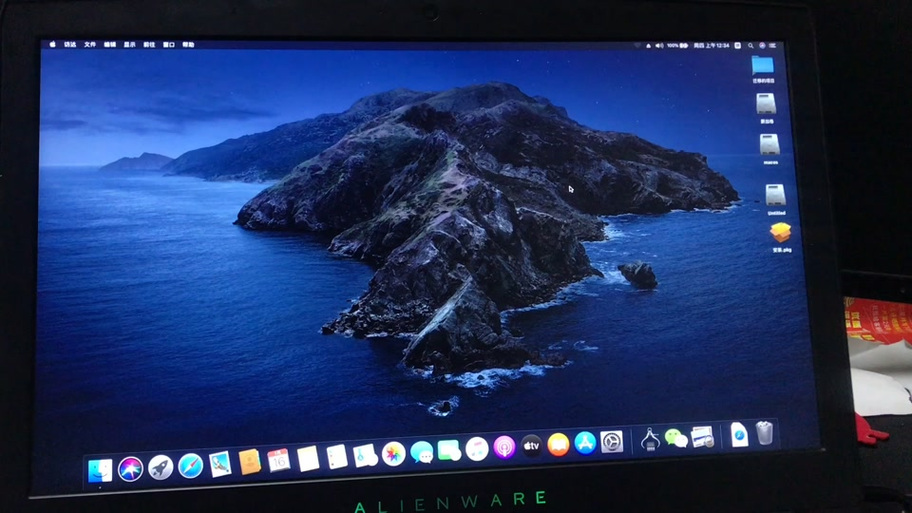Image resolution: width=912 pixels, height=513 pixels.
Task: Open Notification Center list icon
Action: click(x=772, y=45)
